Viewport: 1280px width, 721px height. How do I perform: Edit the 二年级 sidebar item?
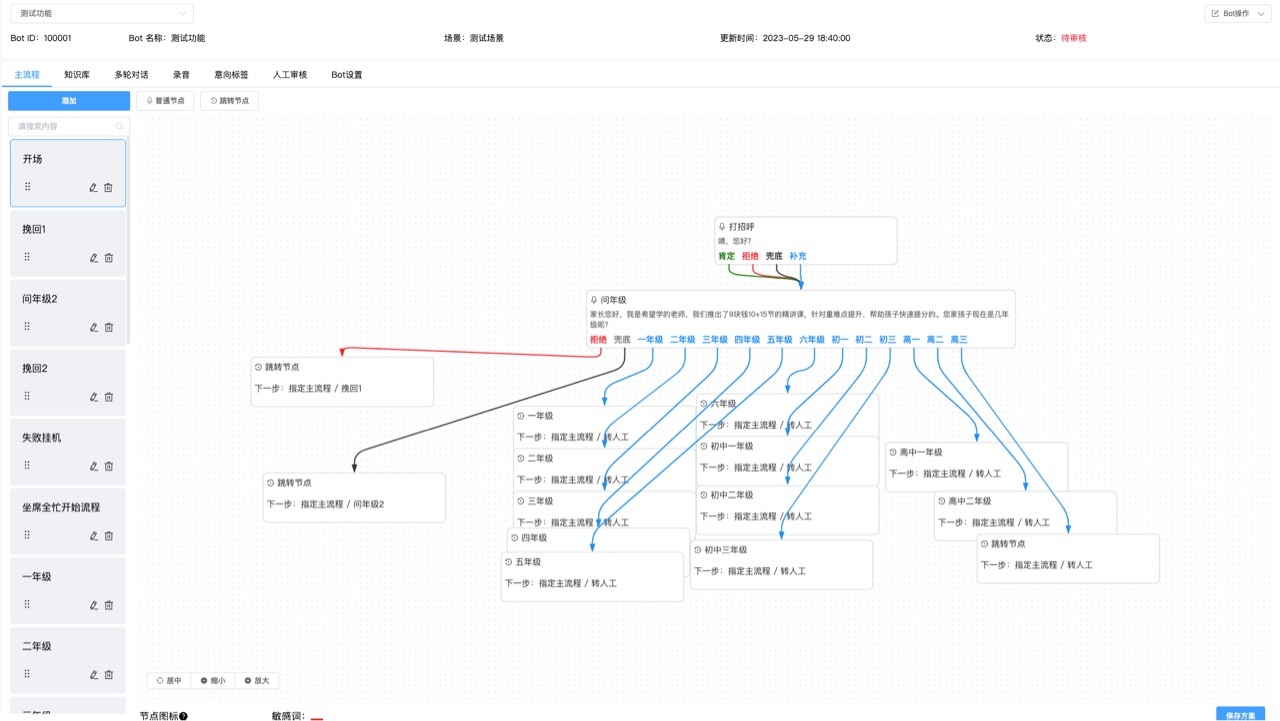[x=93, y=674]
